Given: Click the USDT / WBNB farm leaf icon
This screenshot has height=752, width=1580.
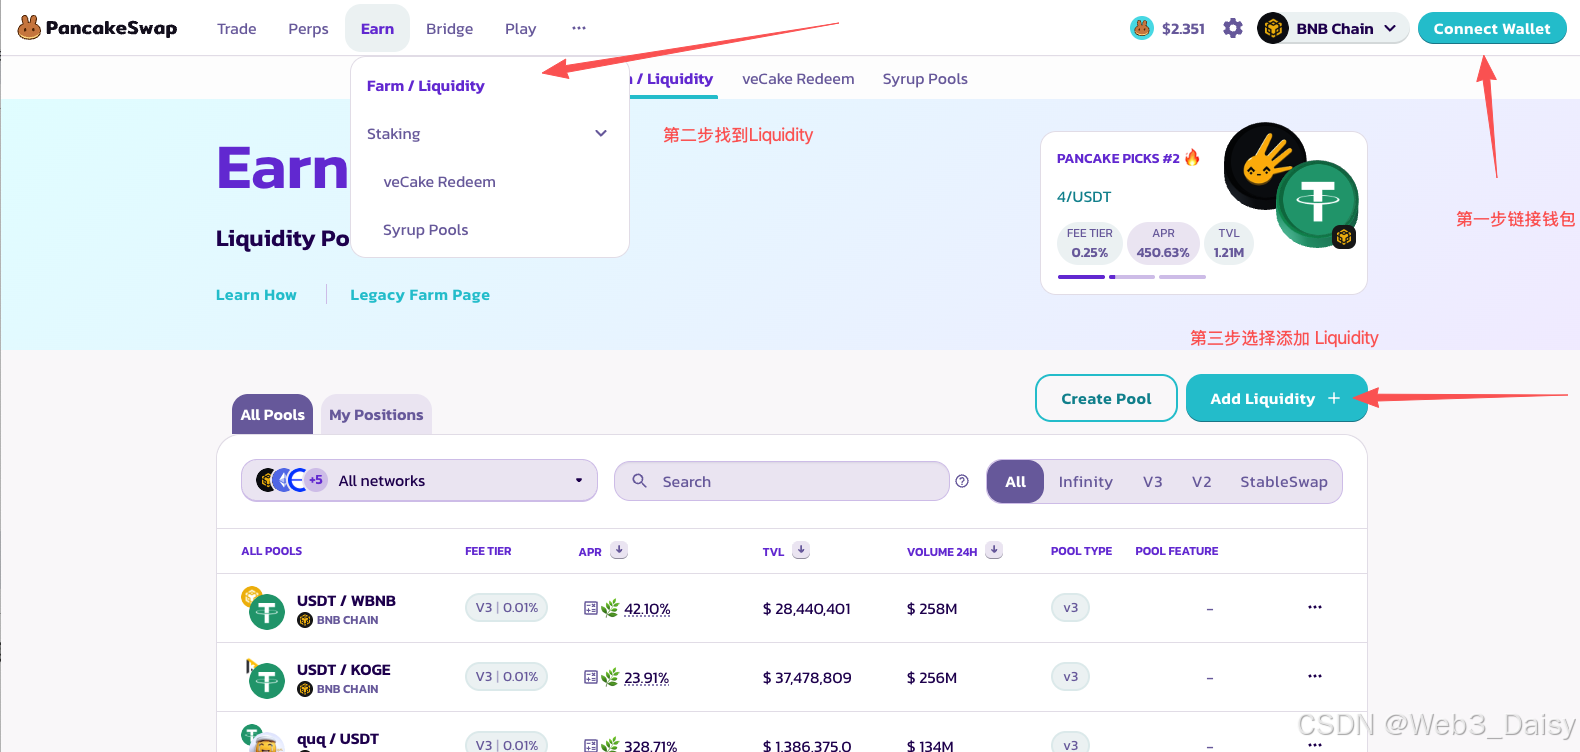Looking at the screenshot, I should [610, 608].
